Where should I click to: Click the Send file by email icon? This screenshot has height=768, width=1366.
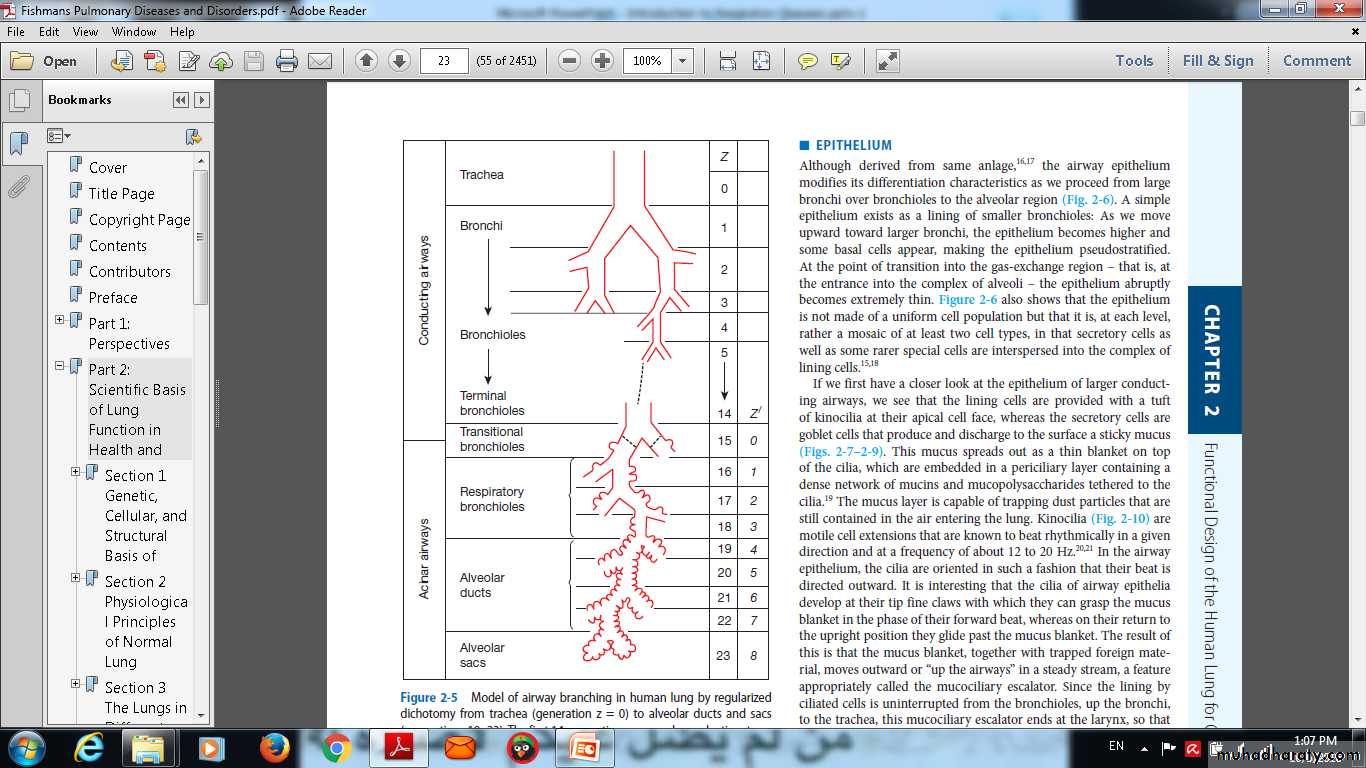(x=320, y=61)
